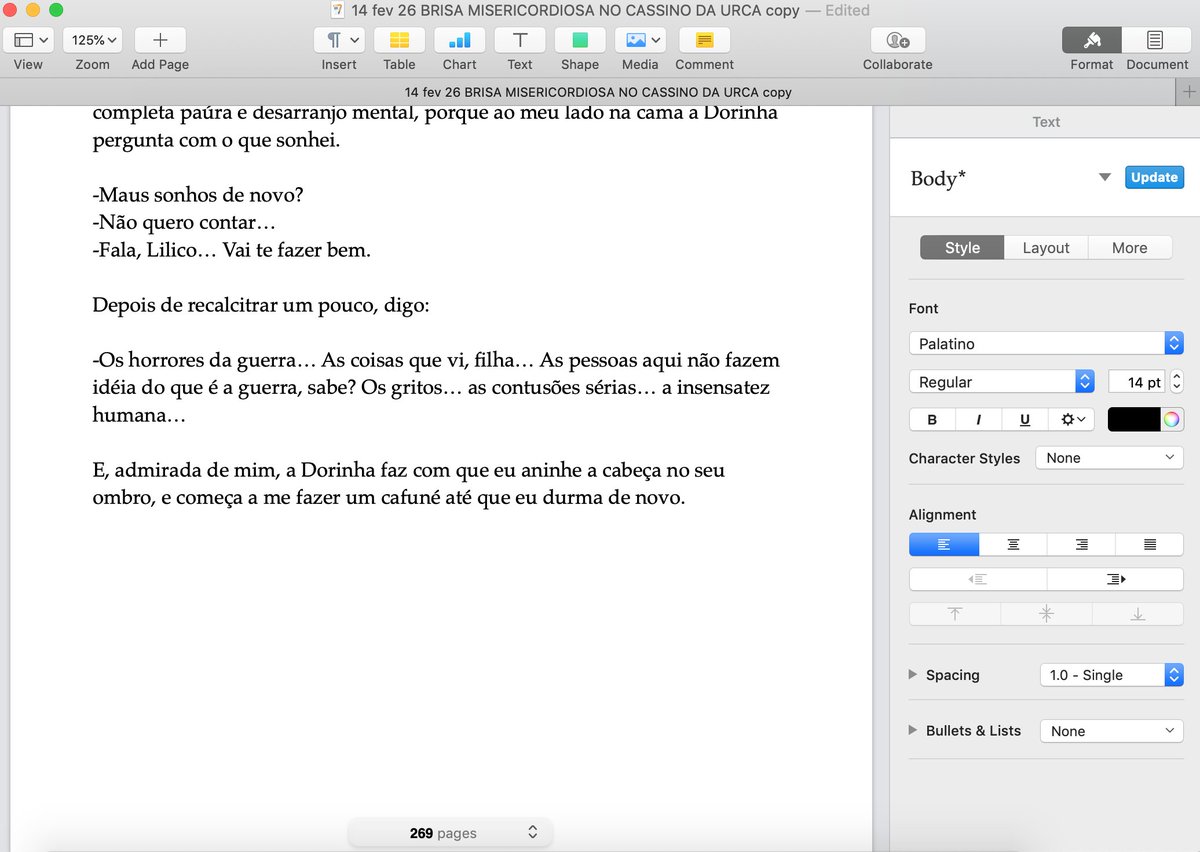Open the 269 pages count popup
This screenshot has width=1200, height=852.
[x=450, y=832]
